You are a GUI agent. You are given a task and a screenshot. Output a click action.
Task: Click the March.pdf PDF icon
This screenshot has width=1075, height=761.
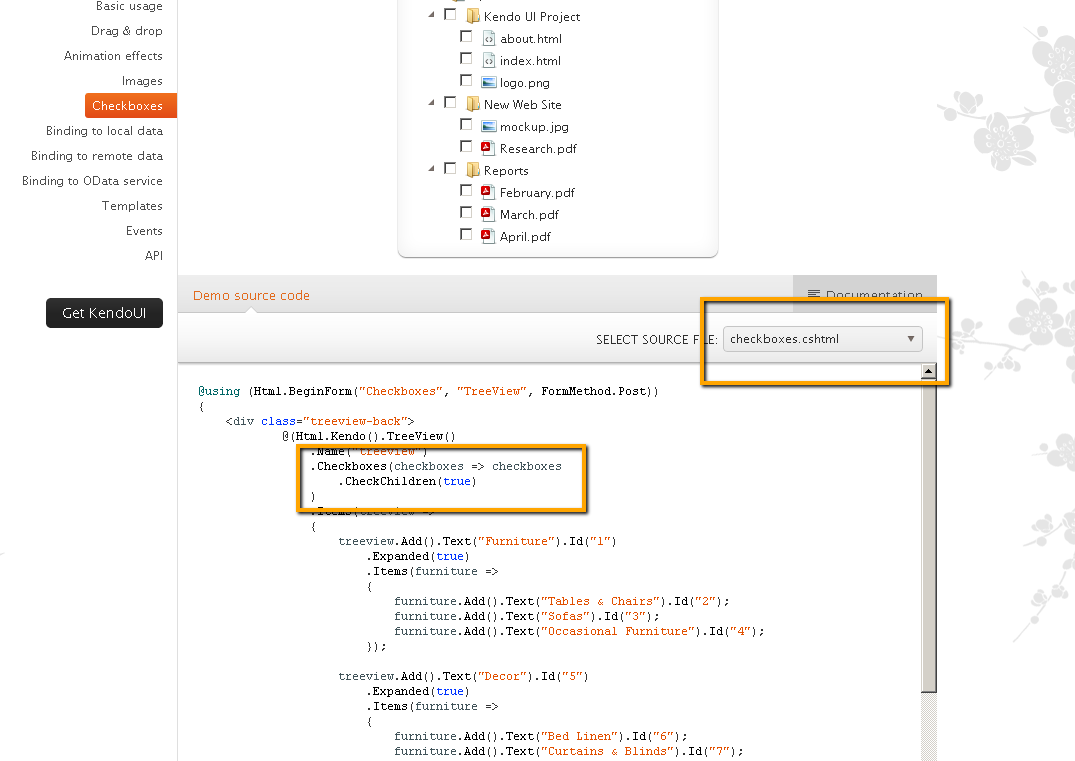click(487, 214)
